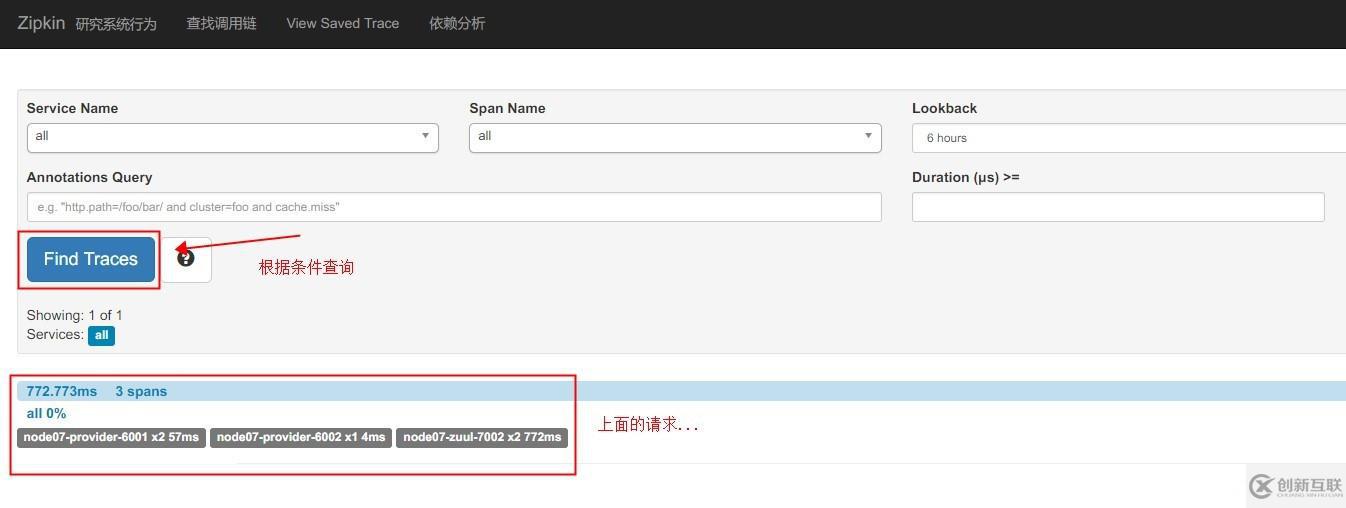The width and height of the screenshot is (1346, 508).
Task: Click the 'Service Name' label
Action: point(72,108)
